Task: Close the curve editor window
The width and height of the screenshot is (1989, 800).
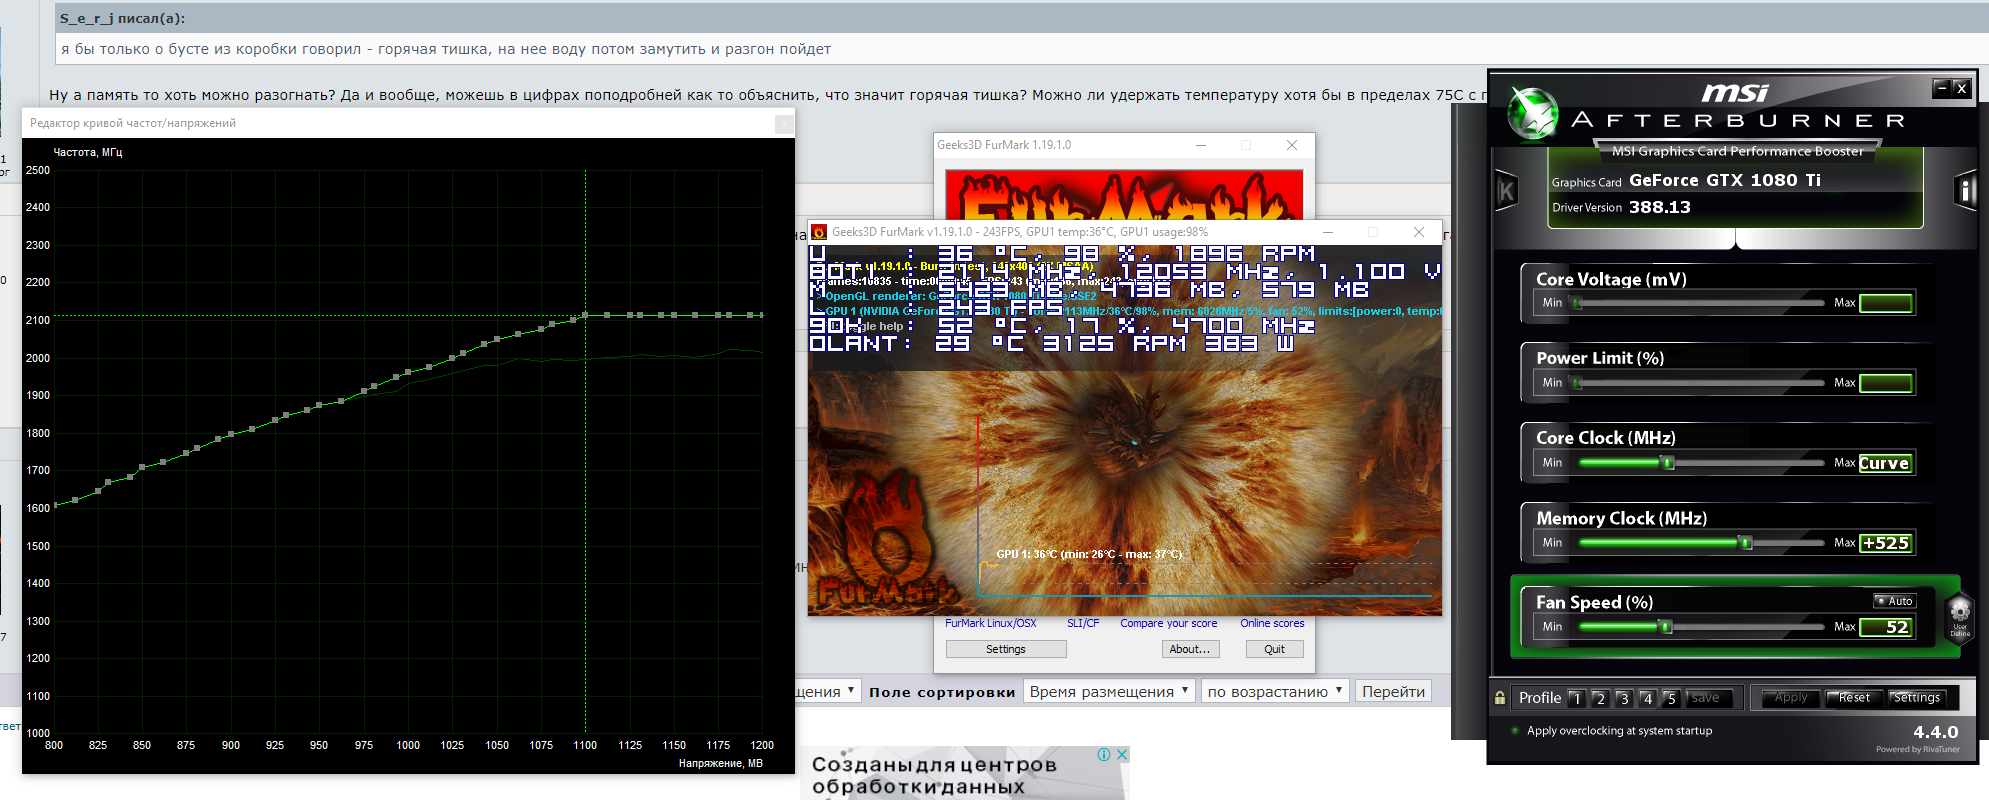Action: click(x=784, y=123)
